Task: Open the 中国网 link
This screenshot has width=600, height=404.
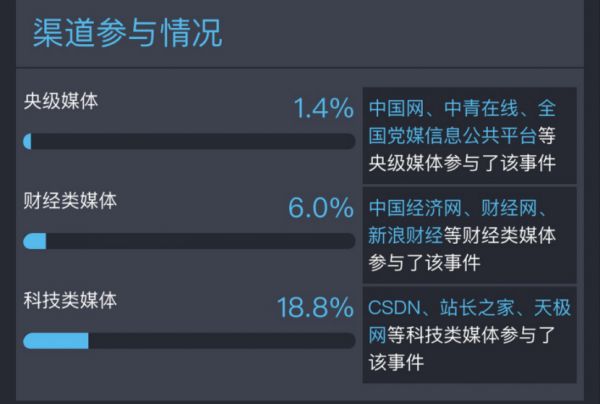Action: (x=398, y=108)
